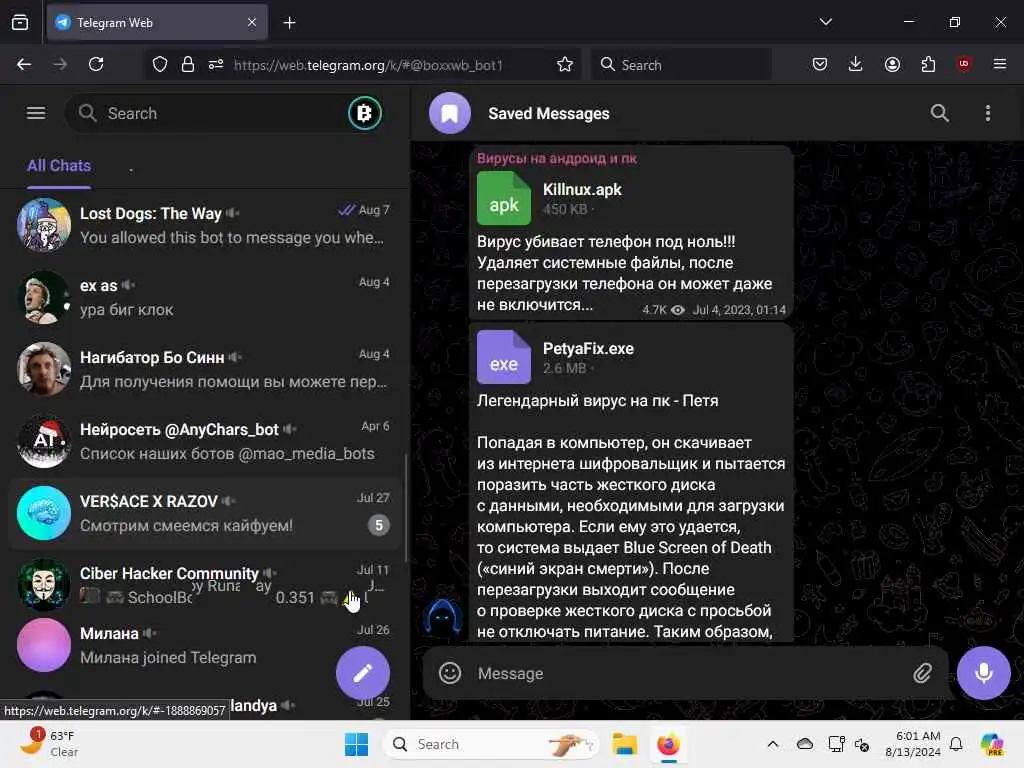1024x768 pixels.
Task: Open the weather widget 63°F Clear
Action: [49, 743]
